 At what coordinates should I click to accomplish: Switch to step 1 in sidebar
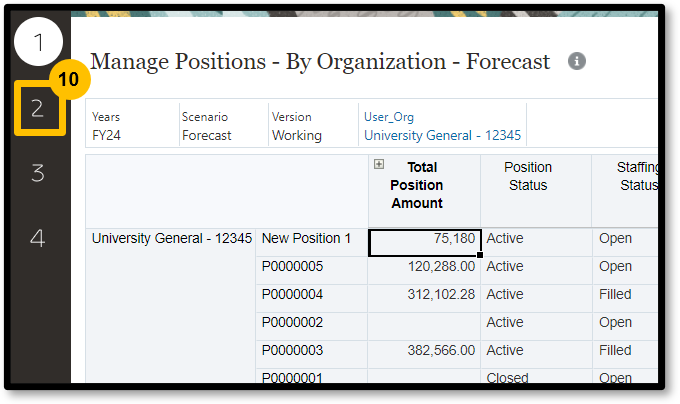tap(38, 43)
